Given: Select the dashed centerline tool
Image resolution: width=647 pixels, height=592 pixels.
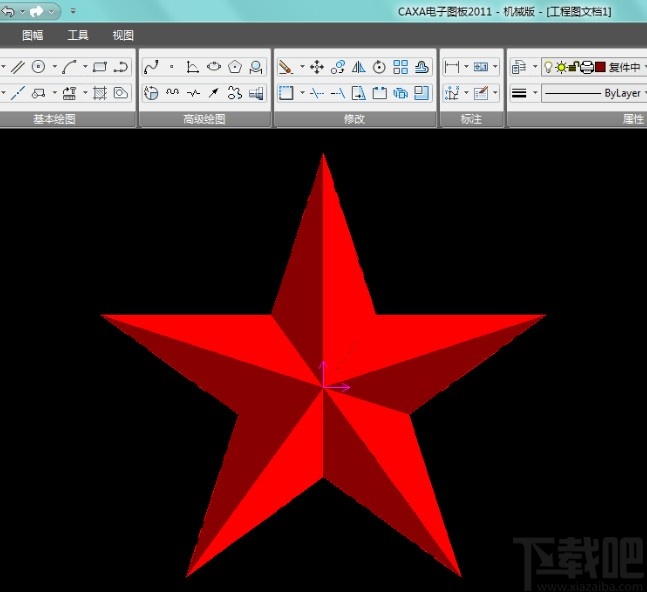Looking at the screenshot, I should click(x=17, y=93).
